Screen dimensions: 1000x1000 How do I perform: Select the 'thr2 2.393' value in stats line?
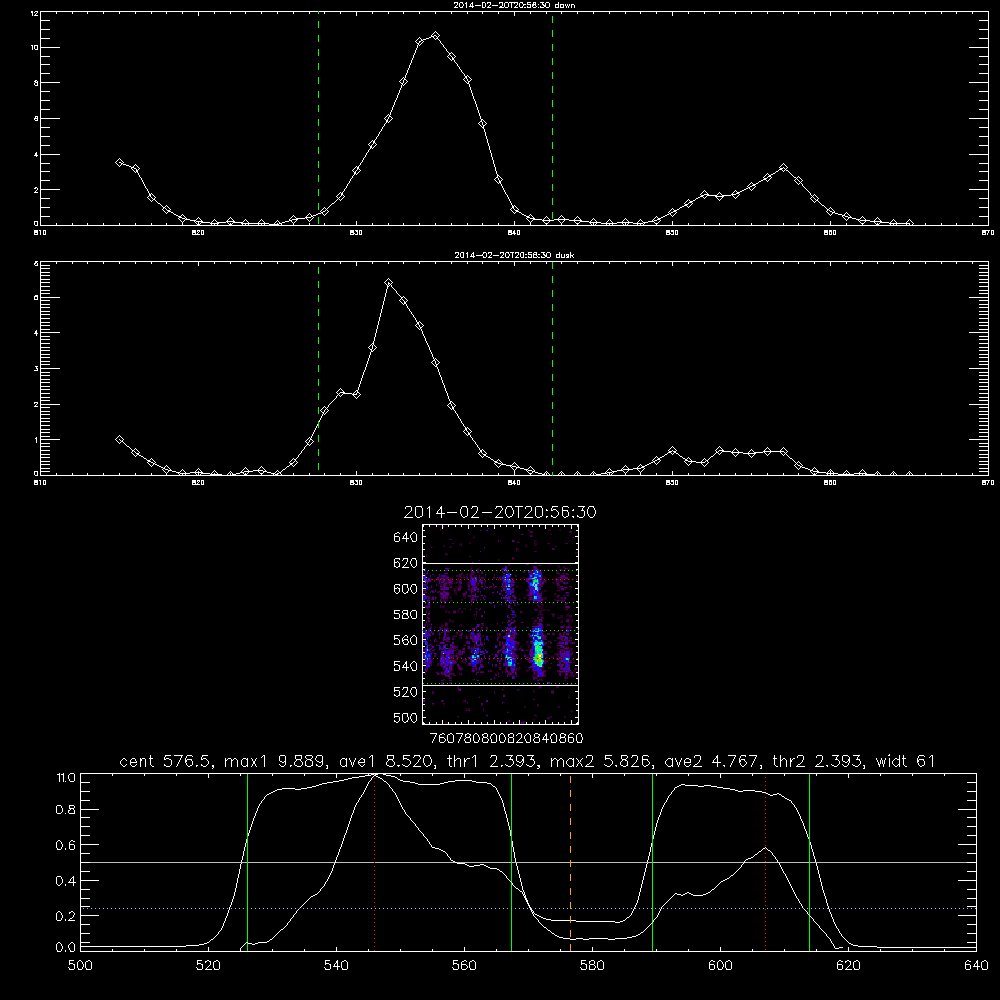[x=818, y=761]
